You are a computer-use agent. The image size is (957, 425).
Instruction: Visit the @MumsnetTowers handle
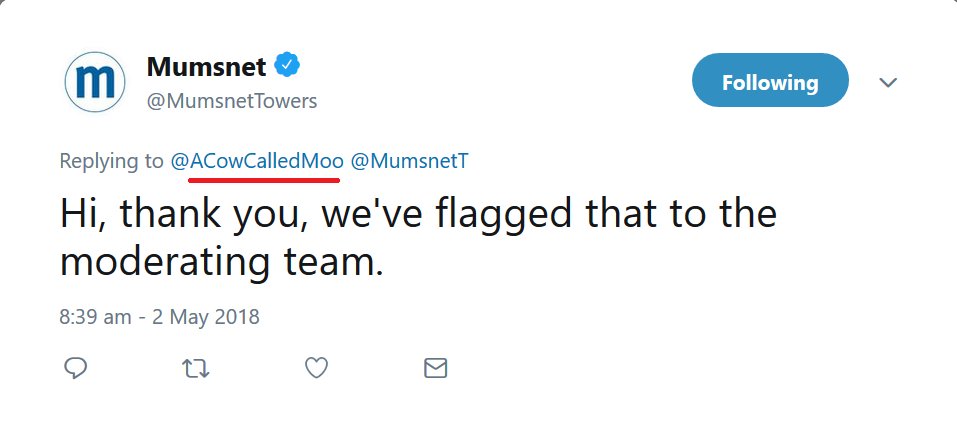click(231, 101)
